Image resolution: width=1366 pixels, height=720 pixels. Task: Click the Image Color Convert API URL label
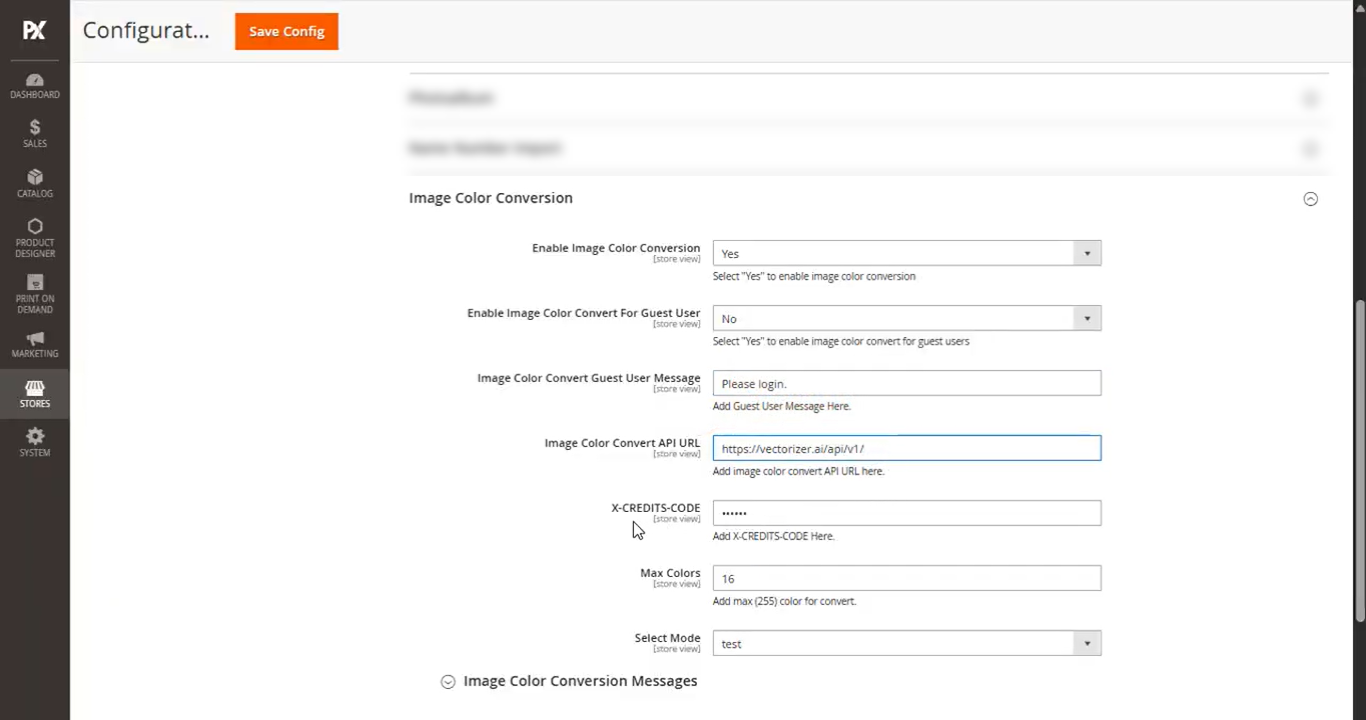coord(622,443)
